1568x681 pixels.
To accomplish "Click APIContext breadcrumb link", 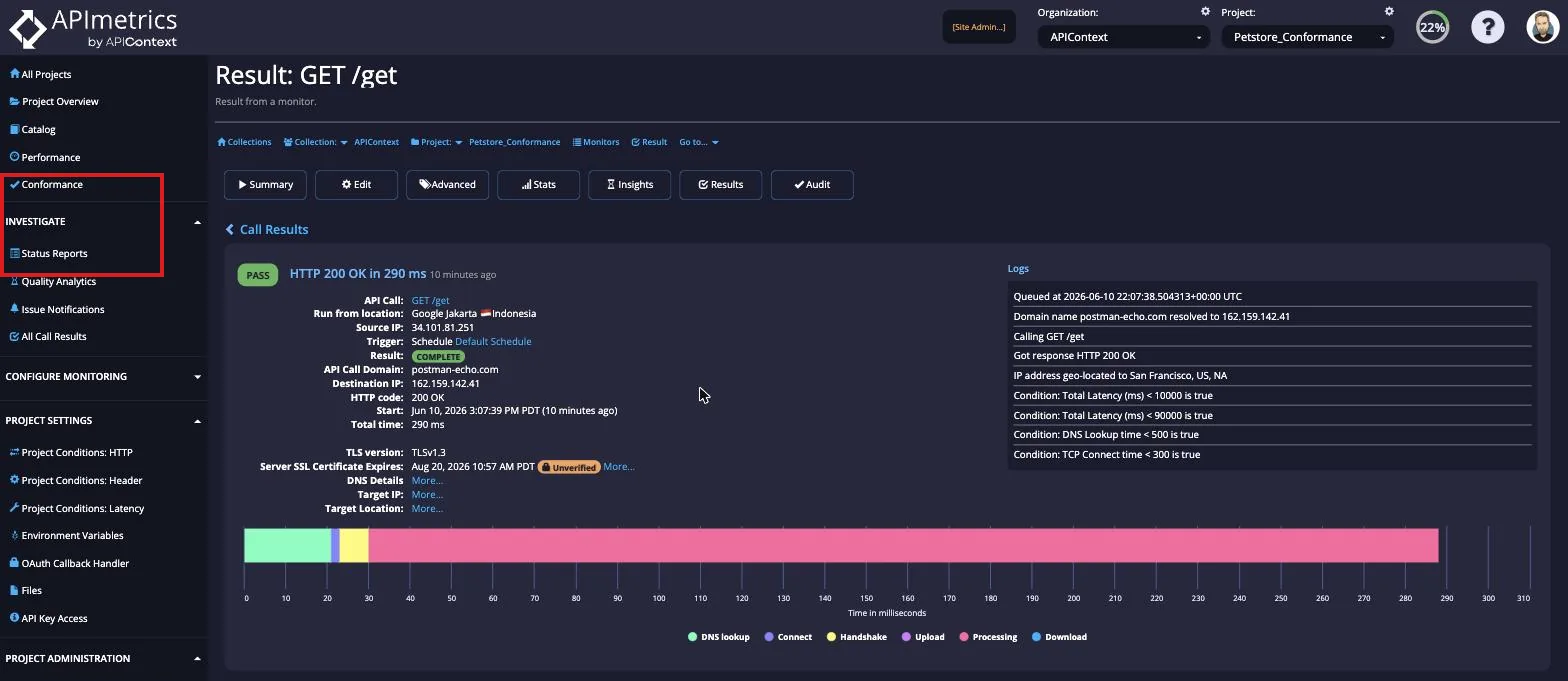I will pyautogui.click(x=376, y=142).
